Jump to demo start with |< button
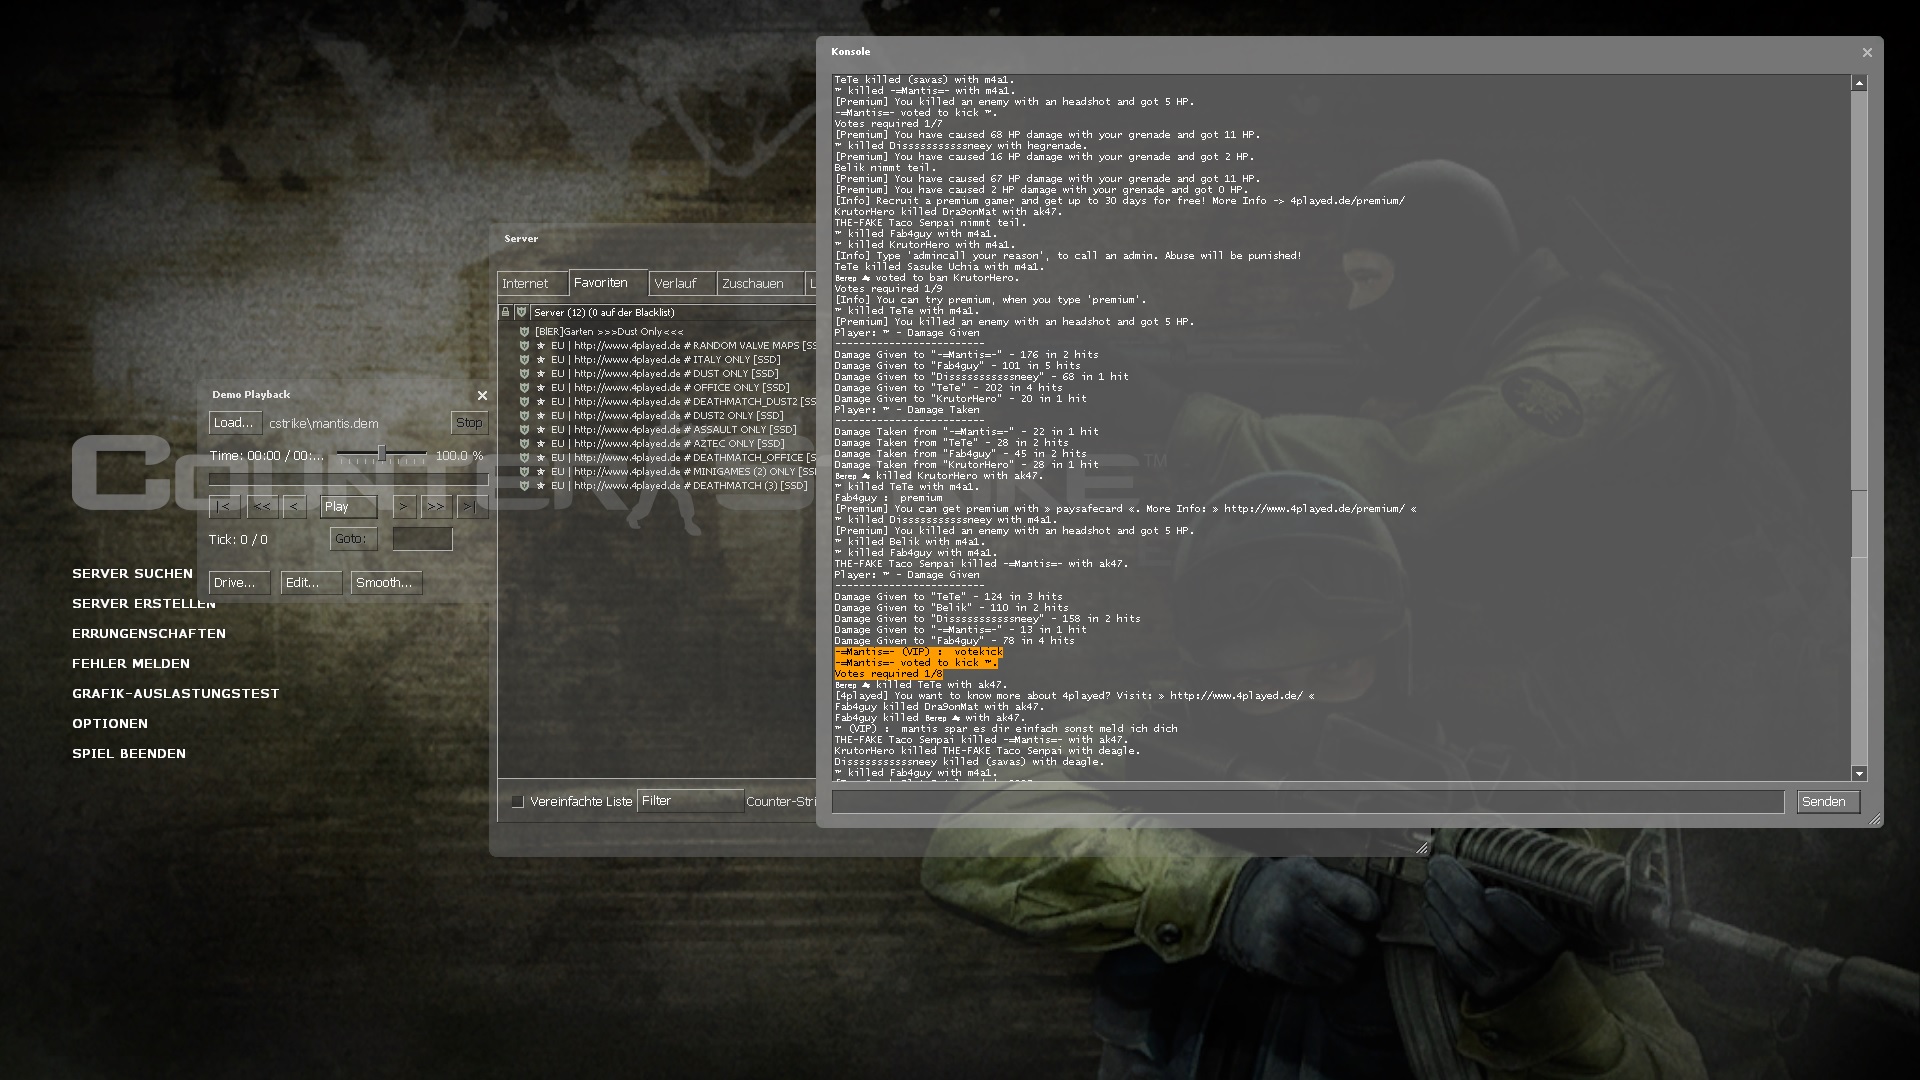Screen dimensions: 1920x1080 click(x=224, y=507)
